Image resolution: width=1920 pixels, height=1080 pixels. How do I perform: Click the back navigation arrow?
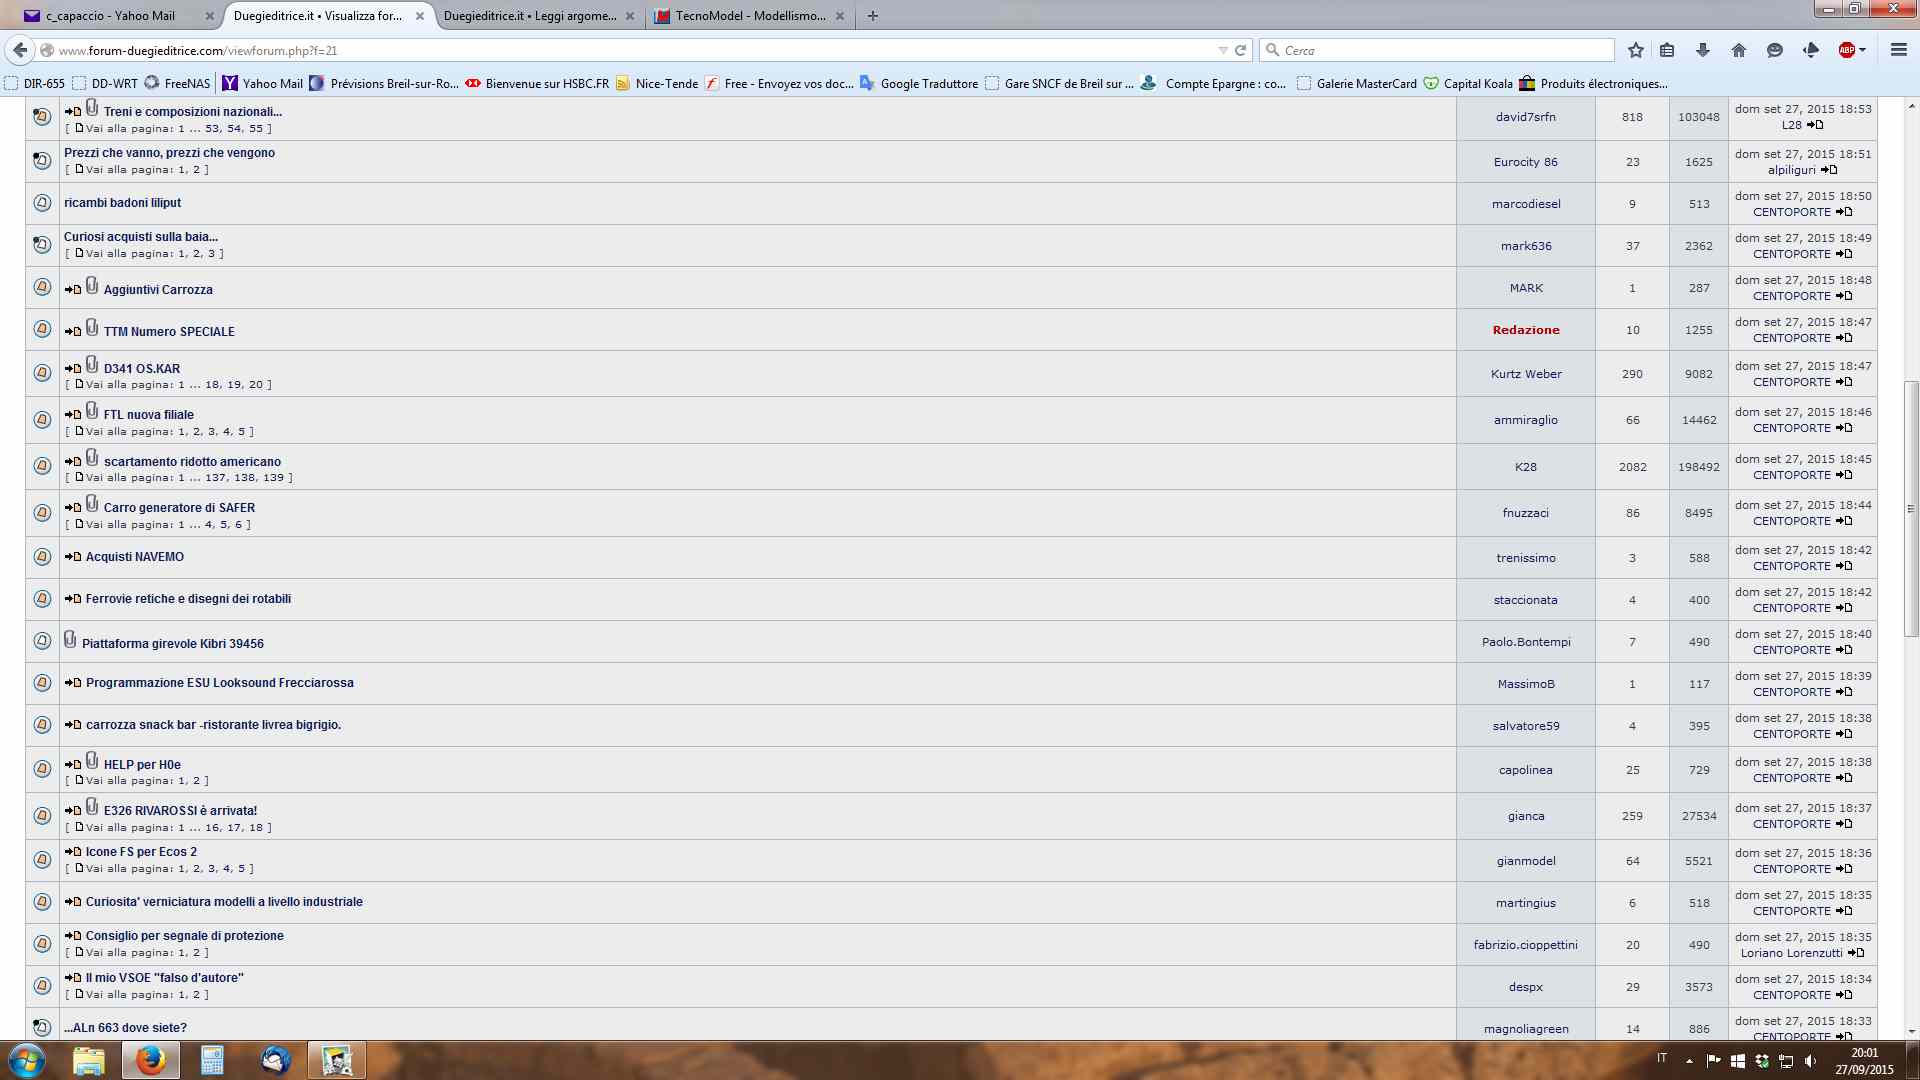click(x=20, y=50)
